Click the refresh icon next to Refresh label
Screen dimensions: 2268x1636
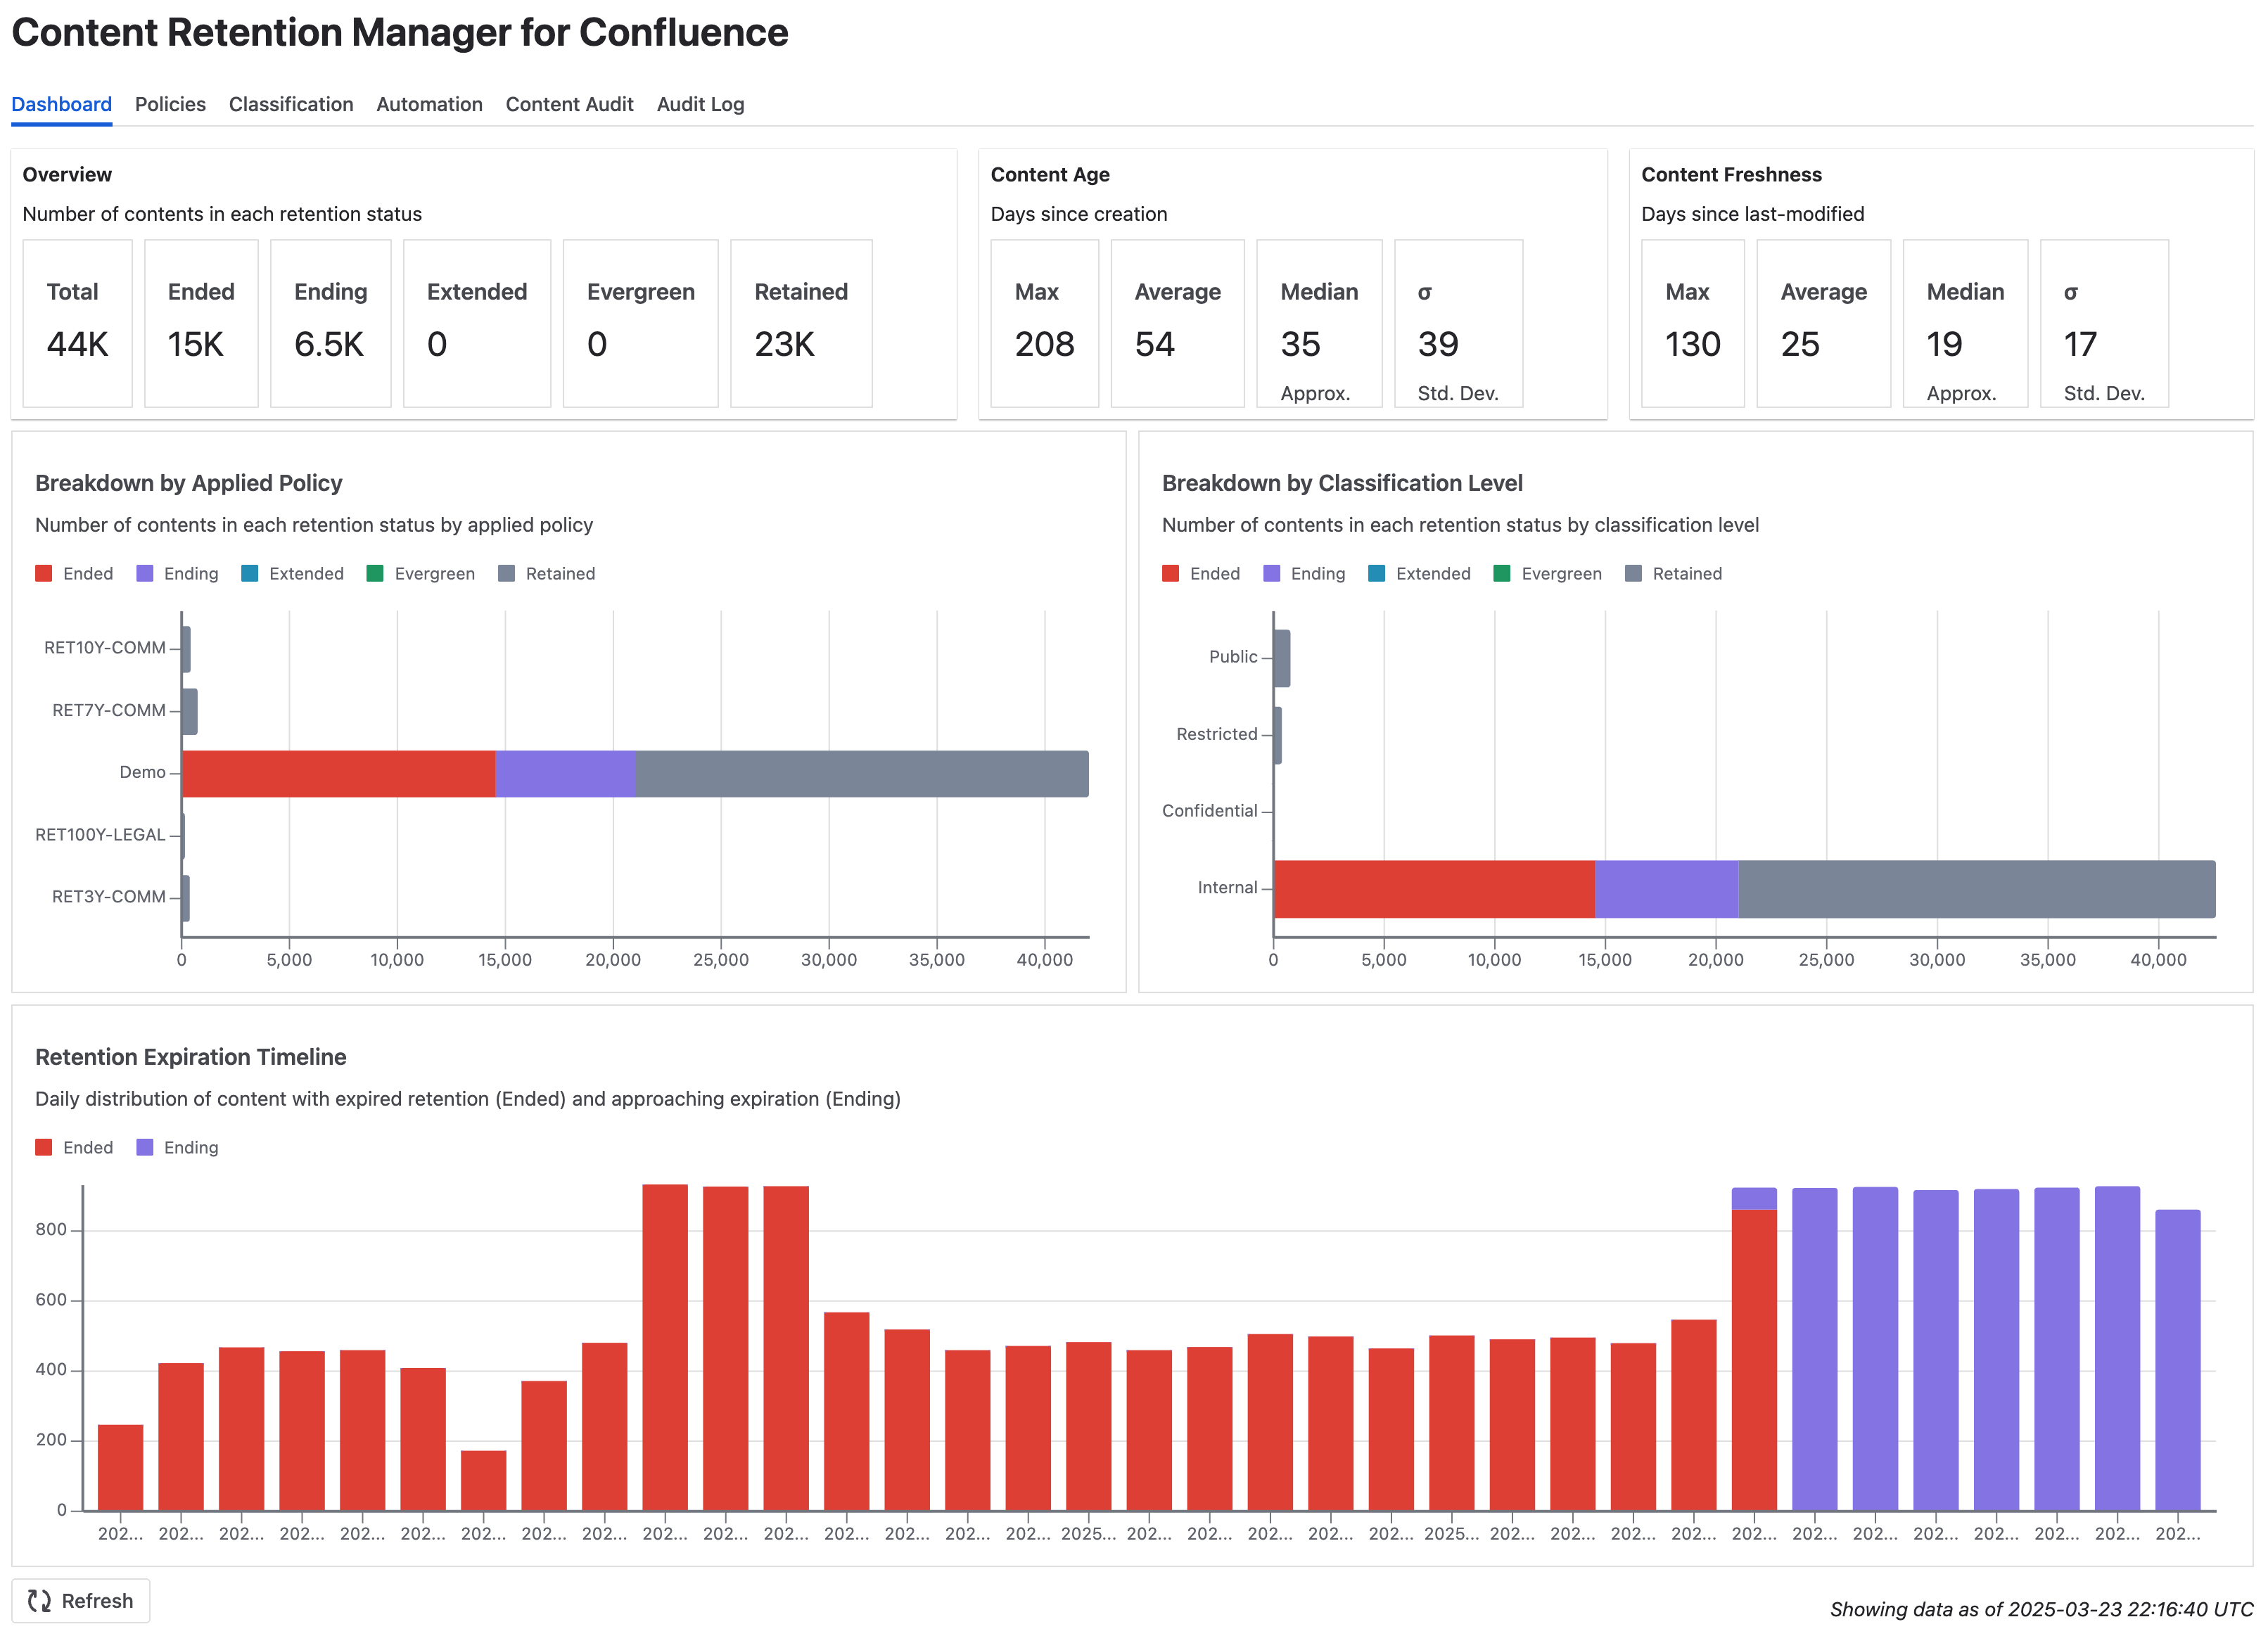tap(41, 1600)
